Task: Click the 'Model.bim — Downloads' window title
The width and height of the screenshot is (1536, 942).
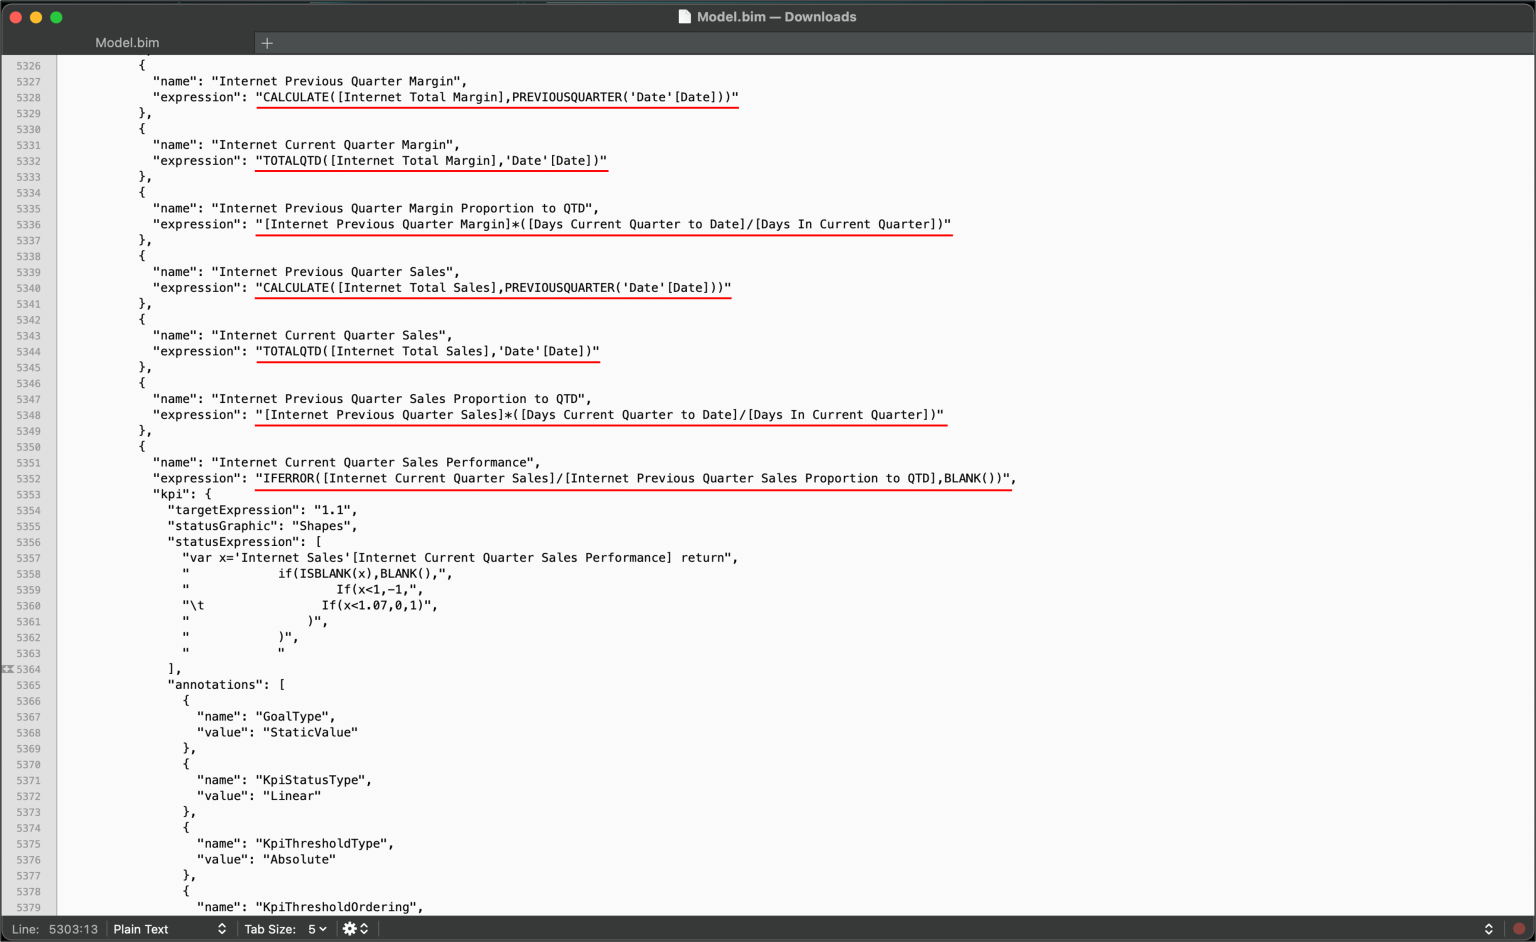Action: tap(776, 17)
